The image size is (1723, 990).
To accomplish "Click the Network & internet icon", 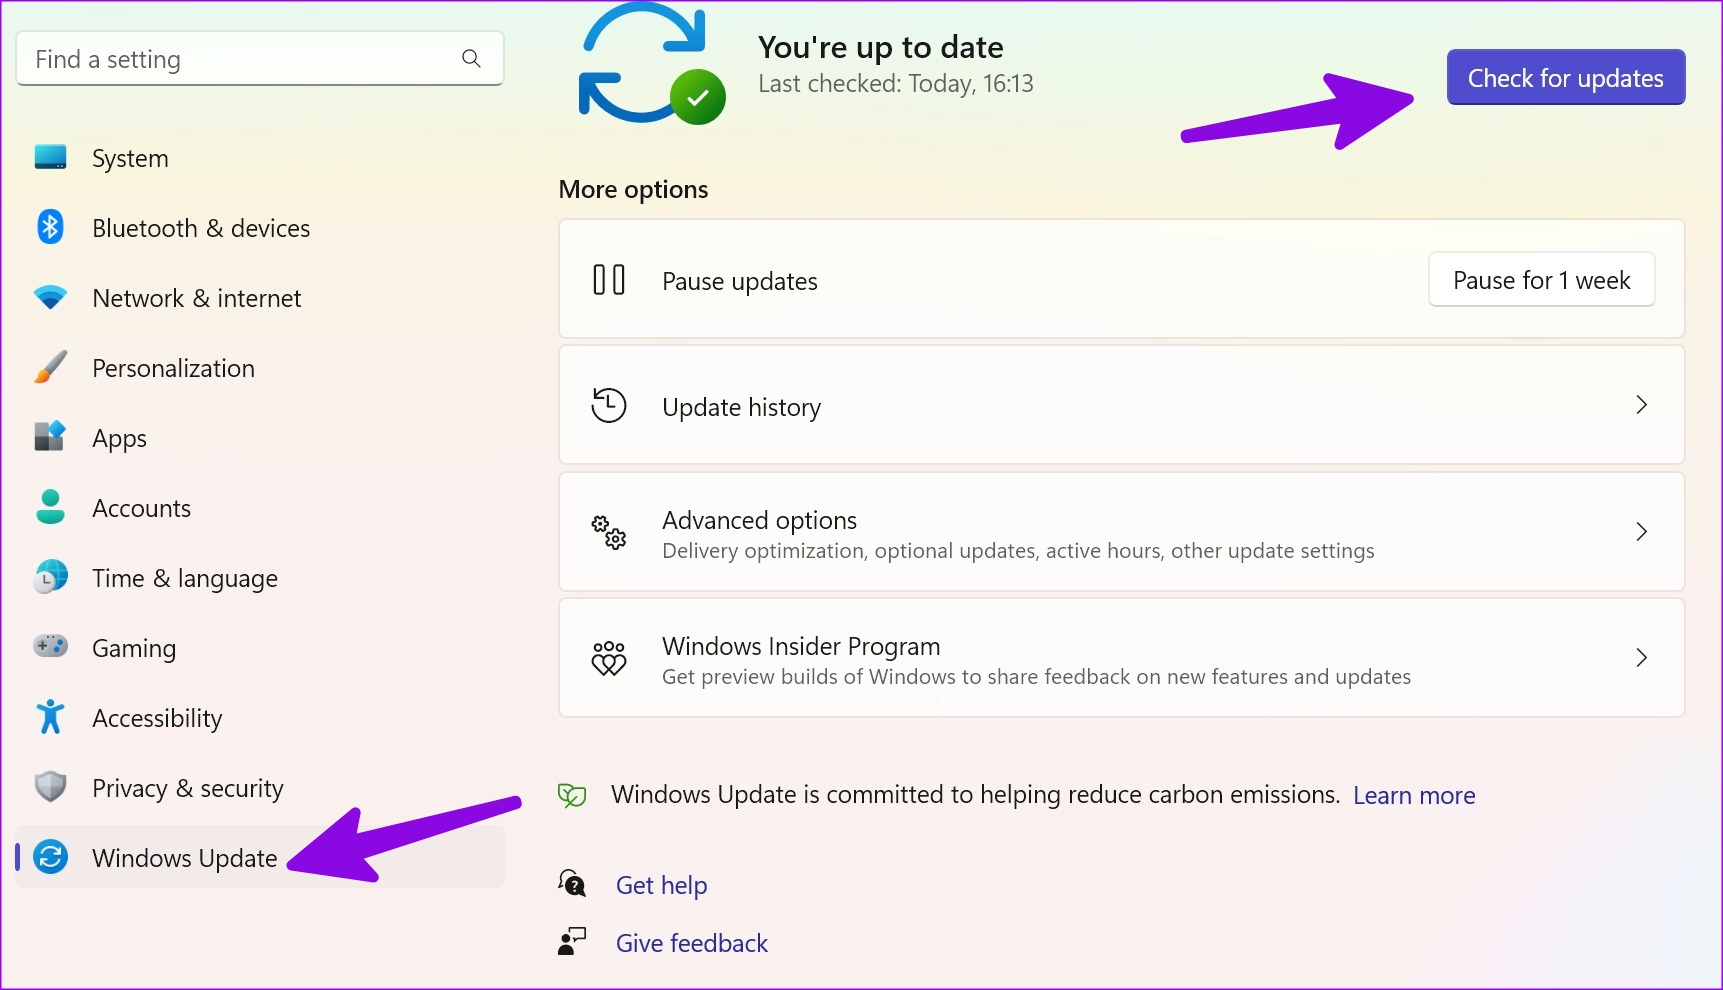I will [x=50, y=297].
